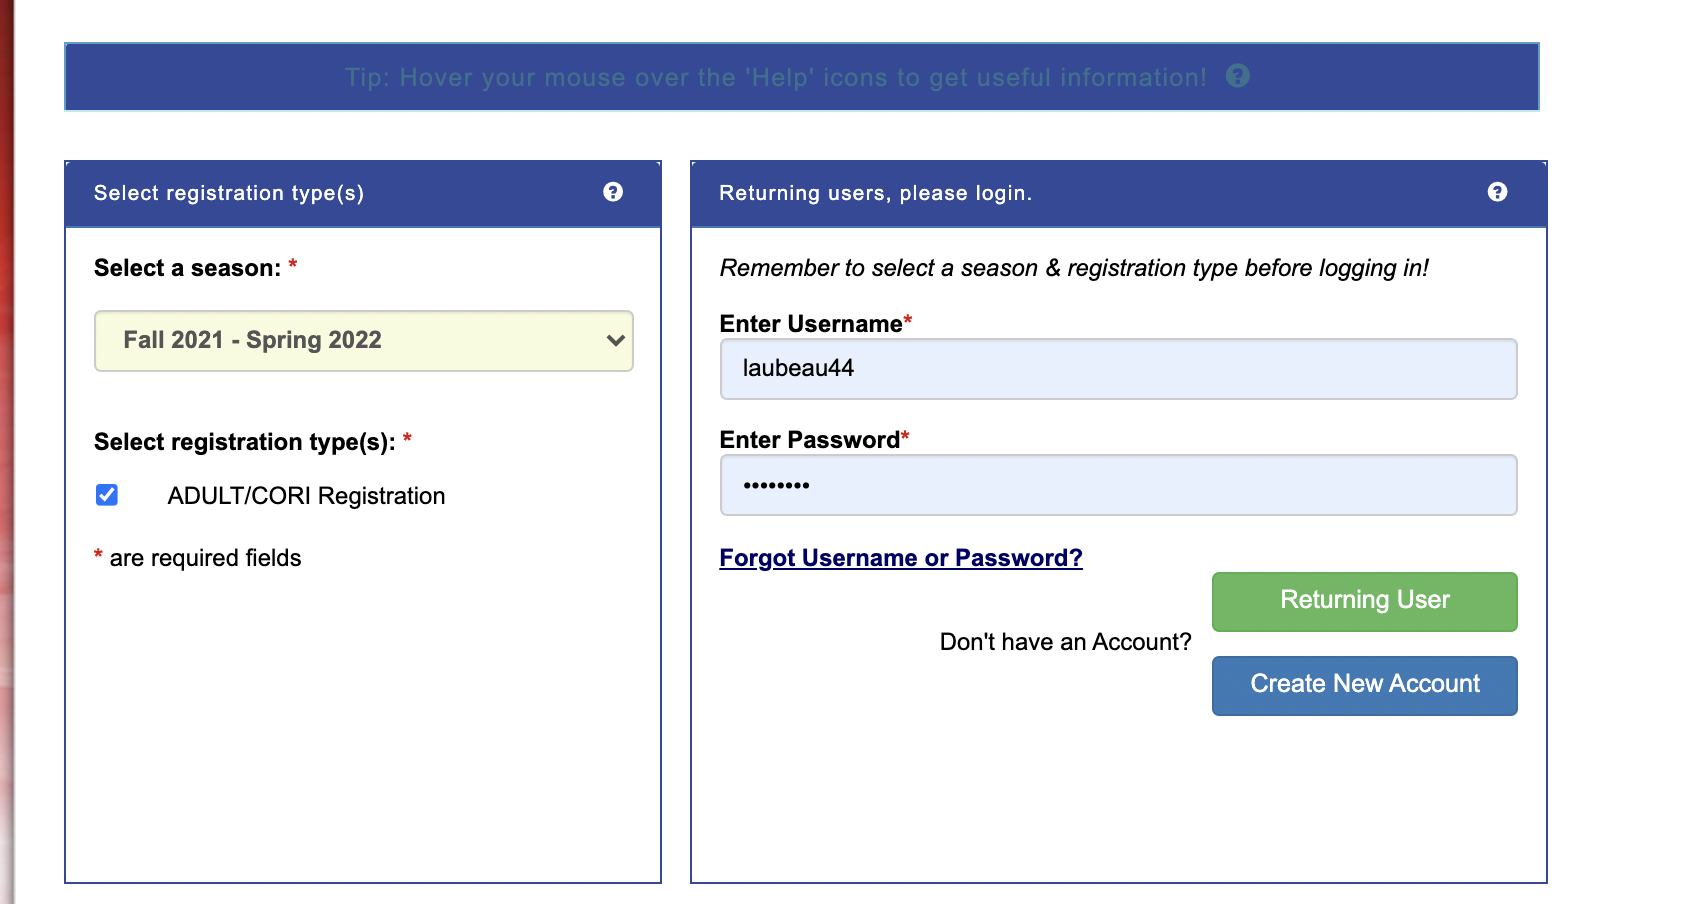Click the green Returning User button
The width and height of the screenshot is (1698, 904).
click(1365, 602)
